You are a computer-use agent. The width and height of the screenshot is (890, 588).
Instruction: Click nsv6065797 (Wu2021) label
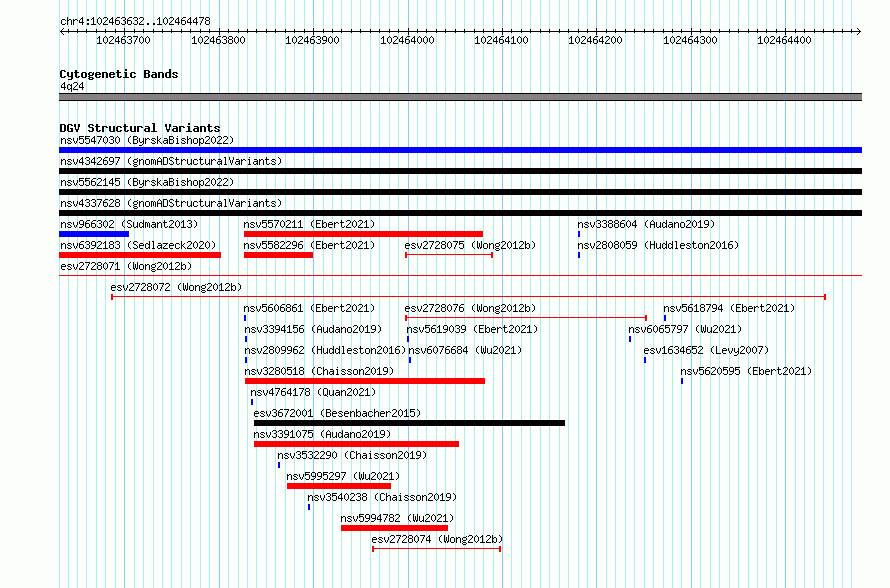(685, 329)
